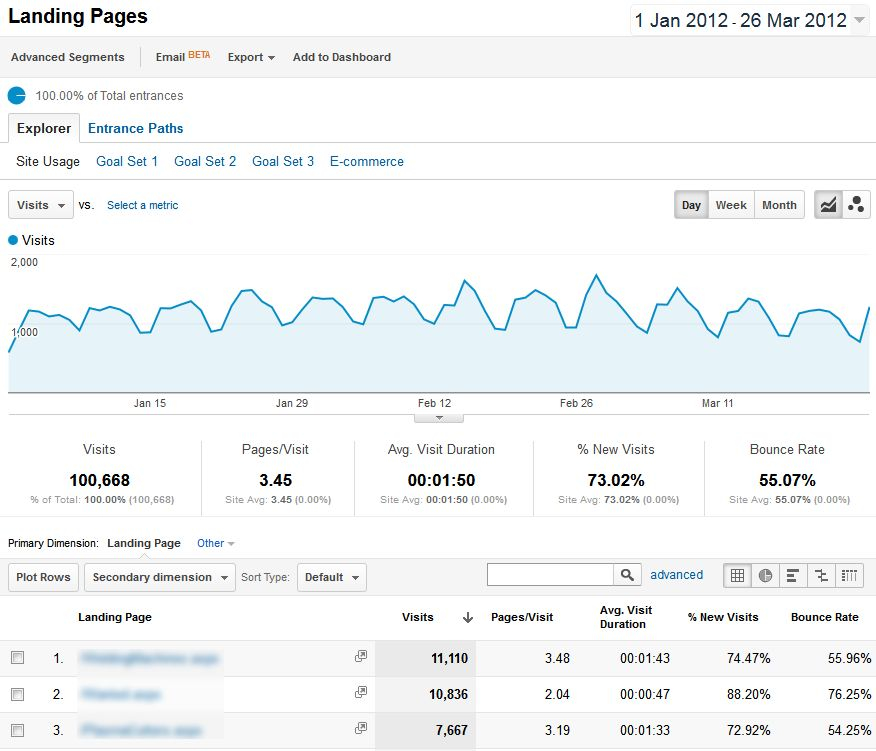Click the search magnifier button
Viewport: 876px width, 751px height.
click(x=627, y=575)
